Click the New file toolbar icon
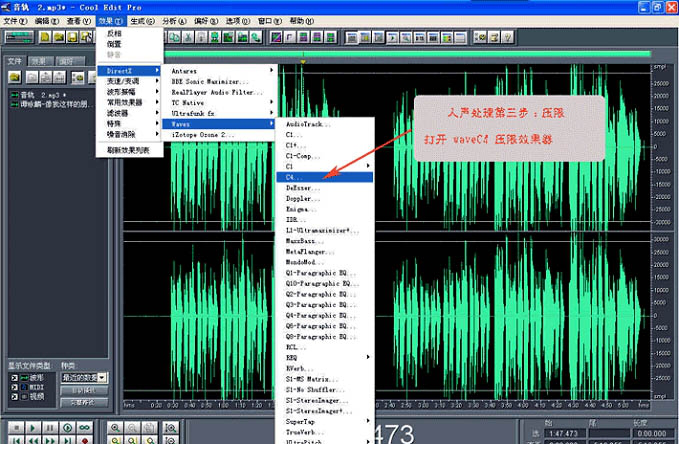Viewport: 679px width, 461px height. (45, 38)
